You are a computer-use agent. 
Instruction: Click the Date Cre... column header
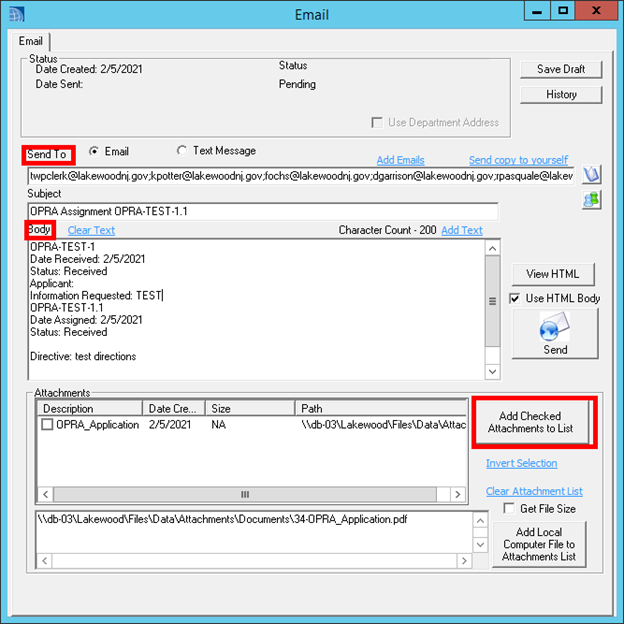tap(174, 408)
